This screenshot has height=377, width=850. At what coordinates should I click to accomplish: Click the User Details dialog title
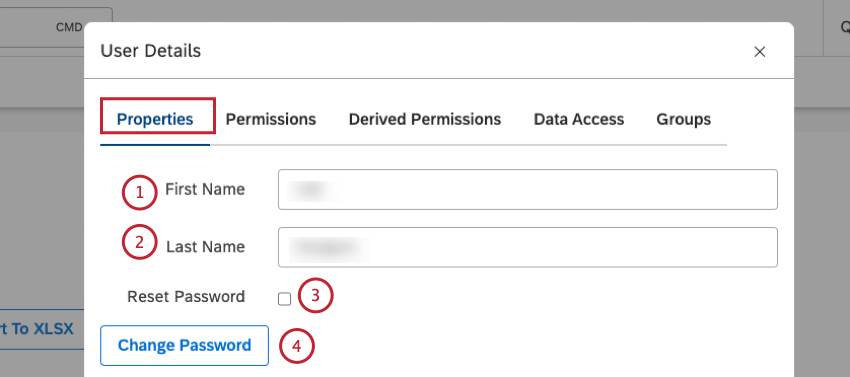(x=151, y=51)
